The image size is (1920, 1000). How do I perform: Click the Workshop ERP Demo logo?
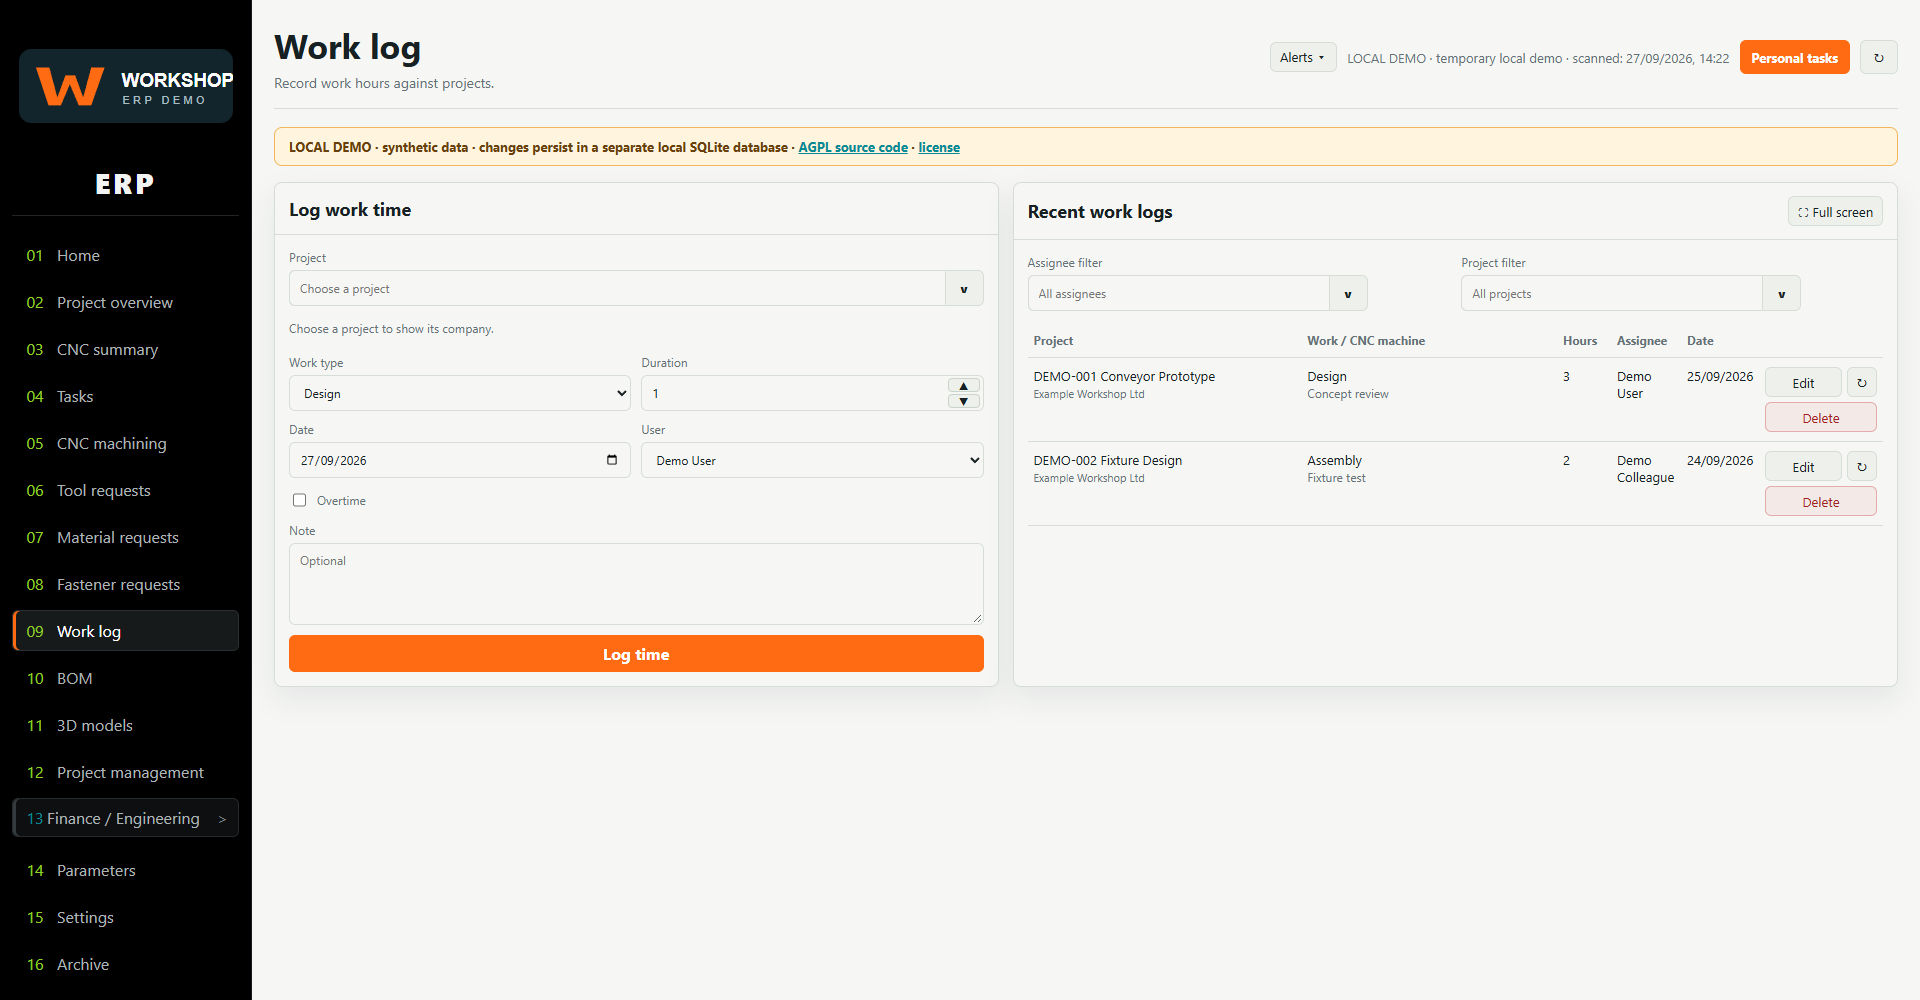(x=126, y=86)
